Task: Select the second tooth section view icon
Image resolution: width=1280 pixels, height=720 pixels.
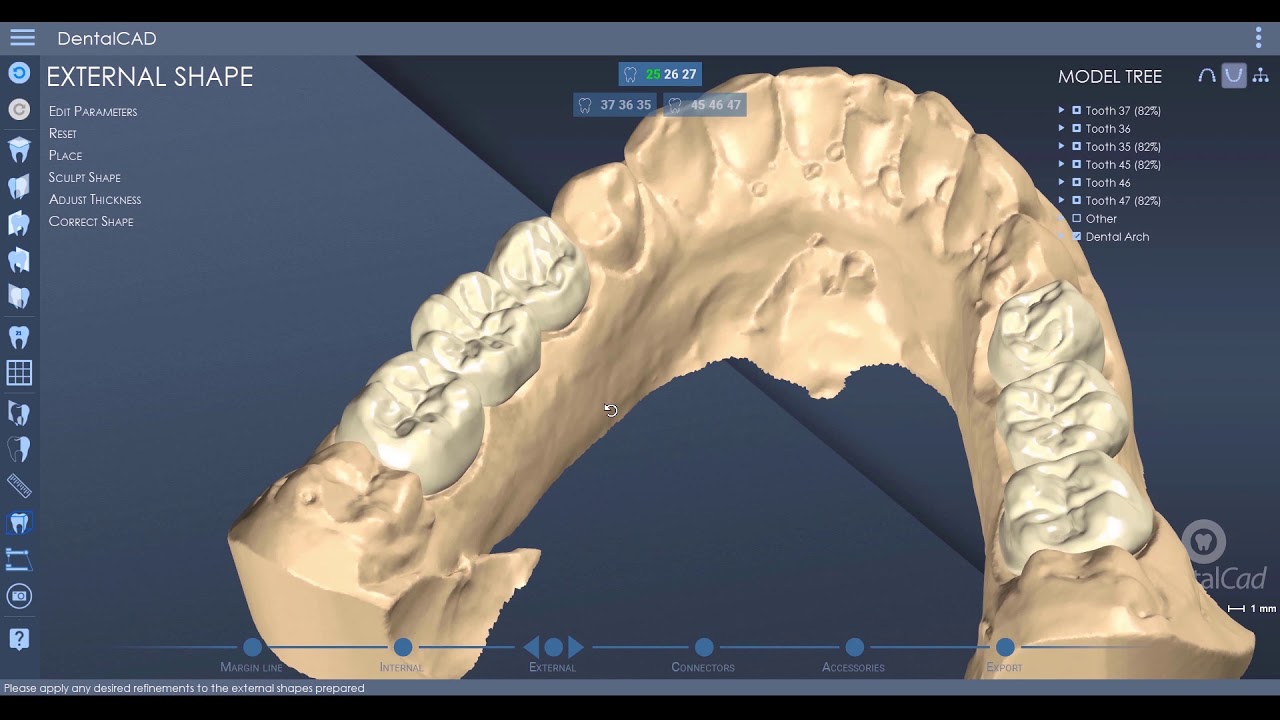Action: pos(19,187)
